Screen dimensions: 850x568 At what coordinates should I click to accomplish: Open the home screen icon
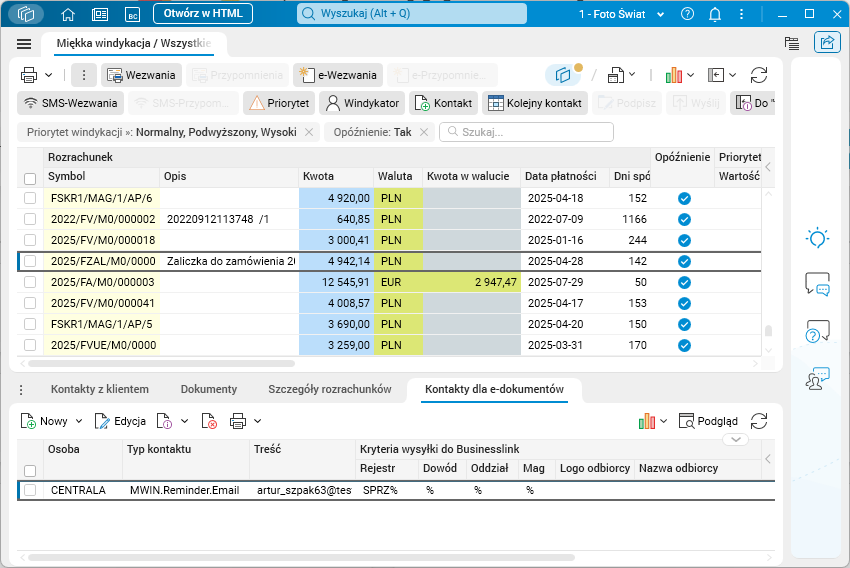[x=68, y=15]
